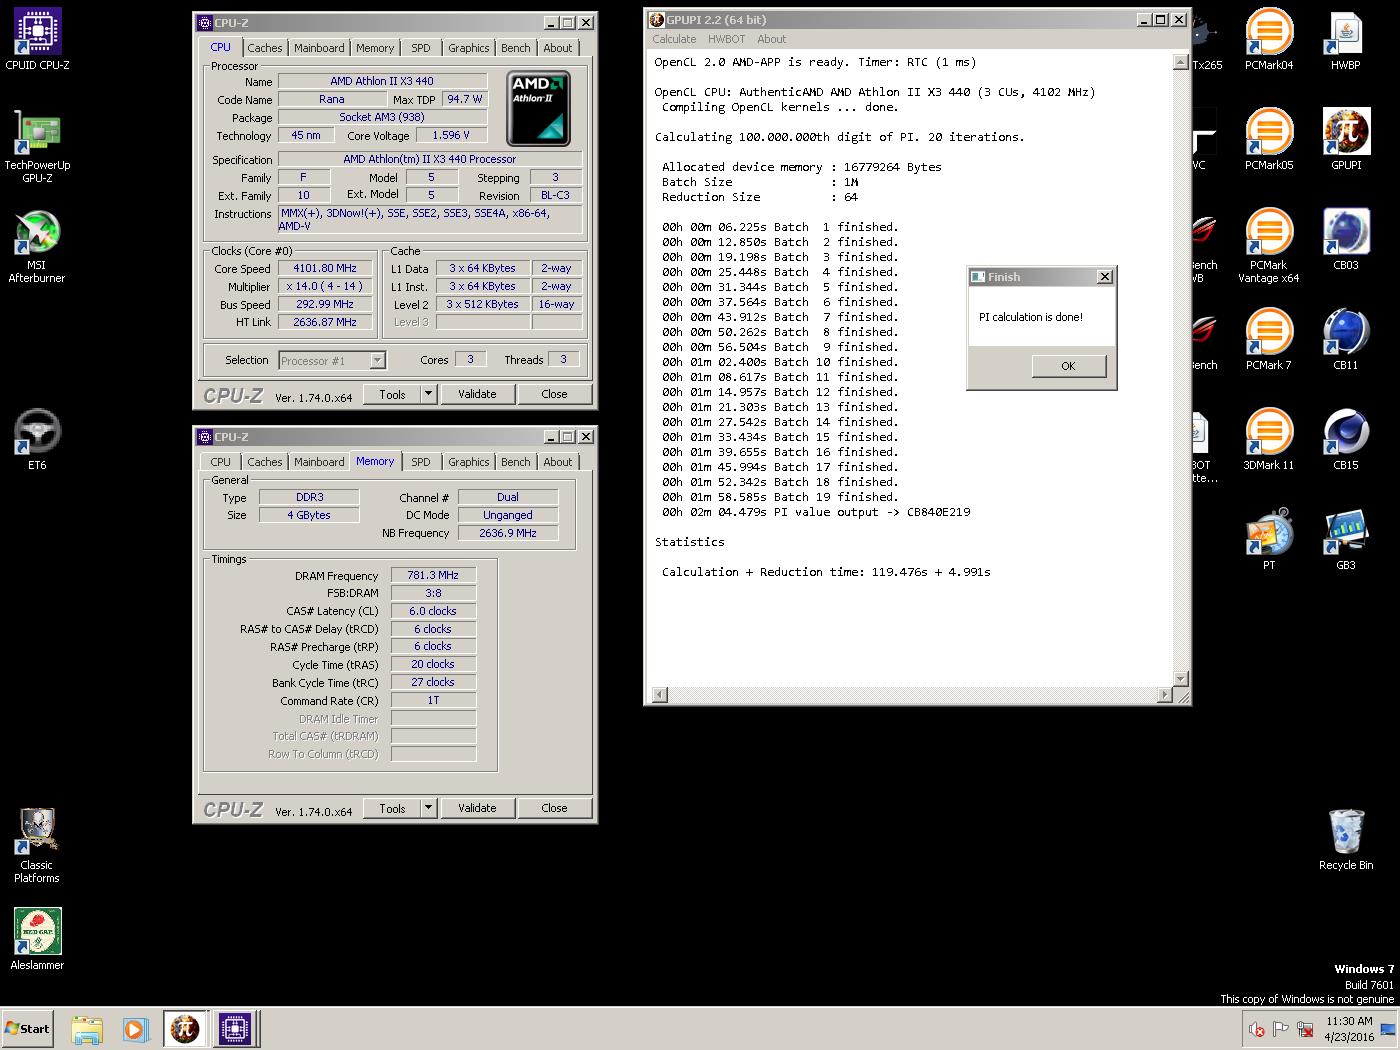Click the volume tray icon
1400x1050 pixels.
[1257, 1029]
